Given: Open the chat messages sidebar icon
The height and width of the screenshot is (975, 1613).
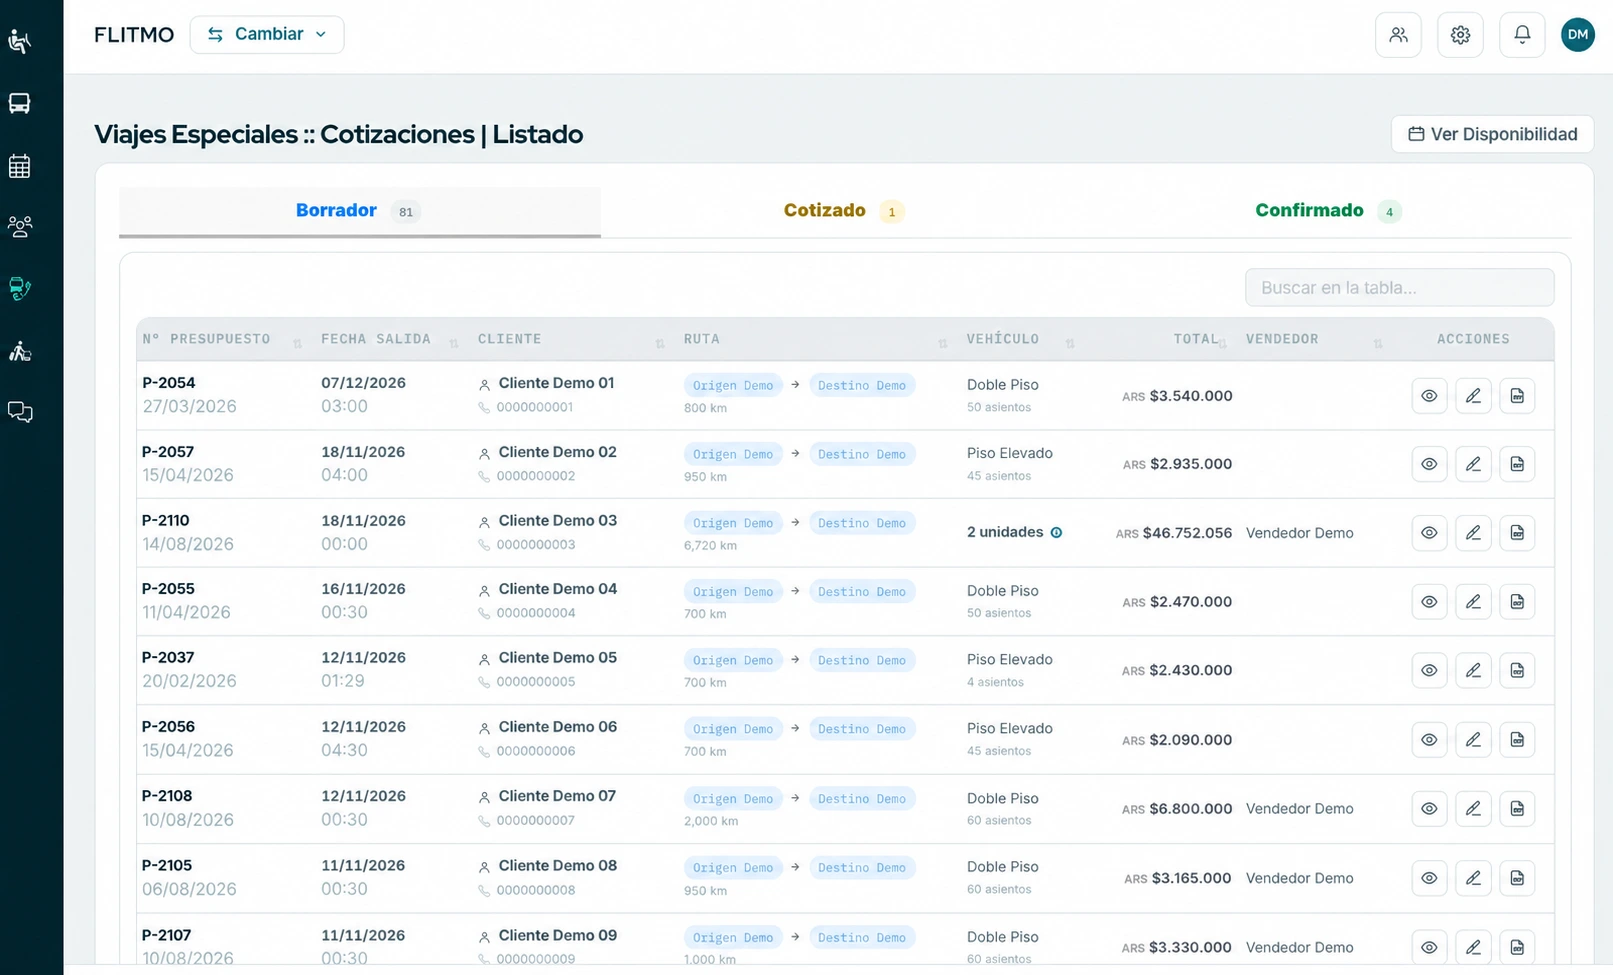Looking at the screenshot, I should click(x=20, y=412).
